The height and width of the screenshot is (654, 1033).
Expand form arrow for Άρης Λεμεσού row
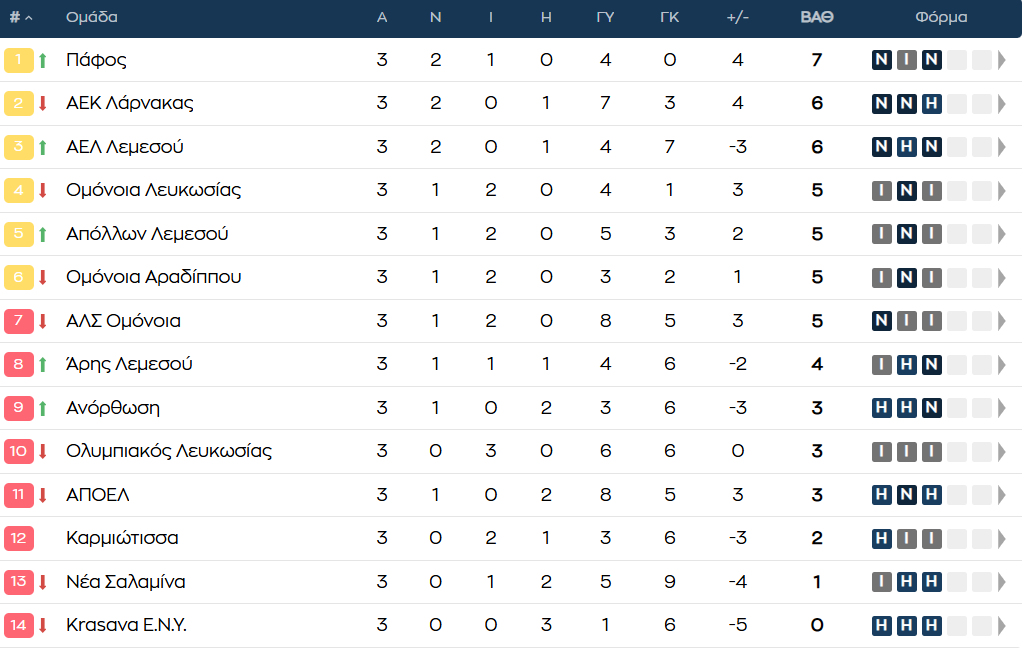(x=1002, y=364)
